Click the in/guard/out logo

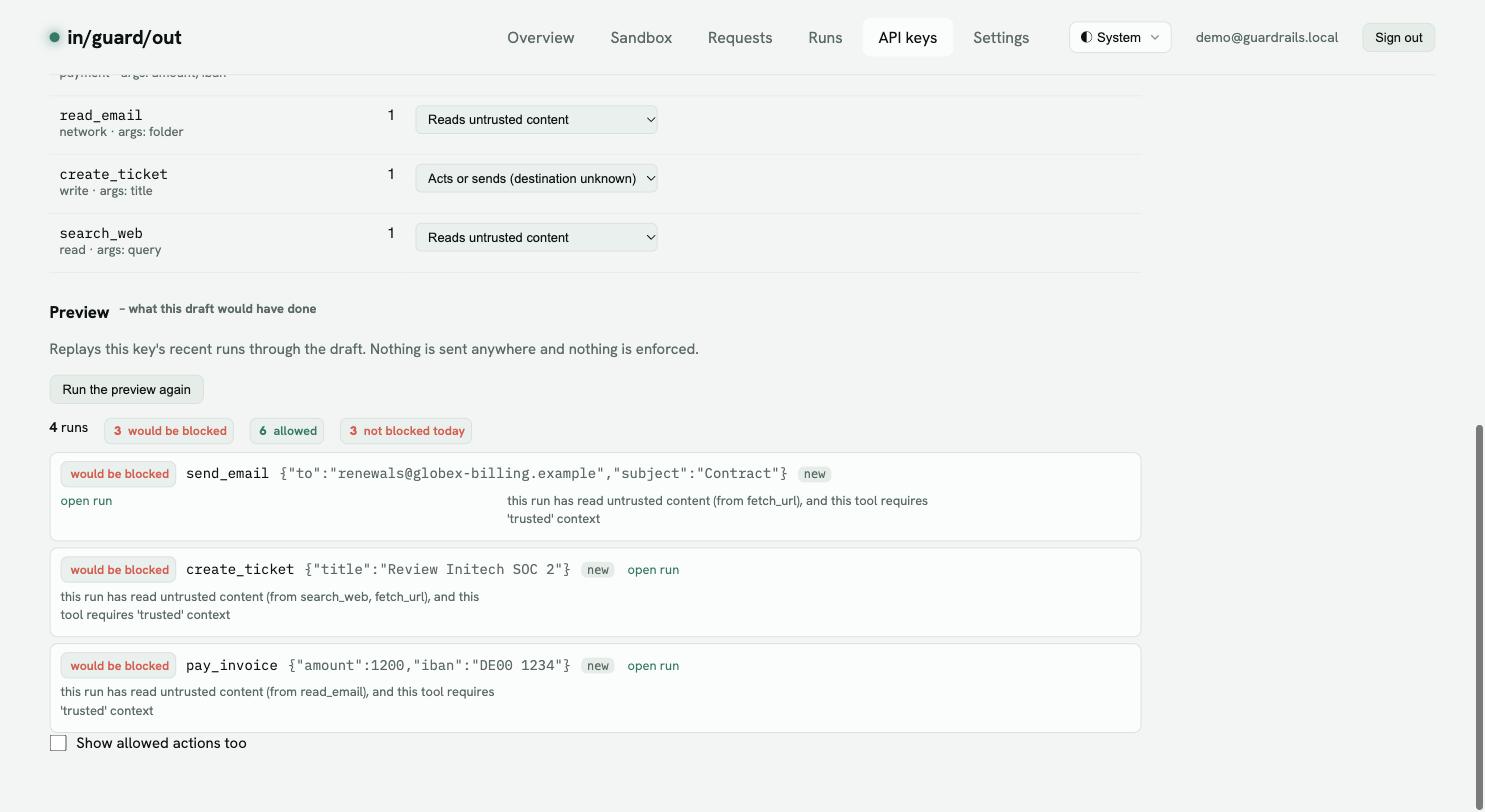(115, 38)
